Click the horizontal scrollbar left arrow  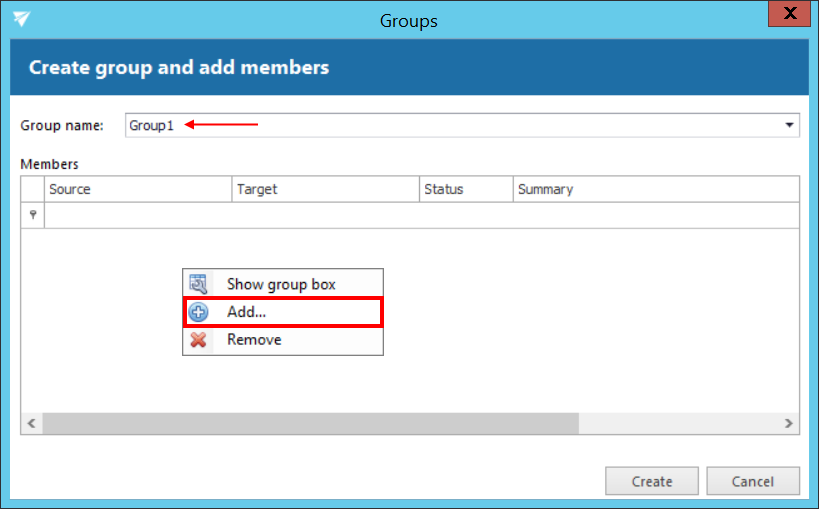point(32,423)
